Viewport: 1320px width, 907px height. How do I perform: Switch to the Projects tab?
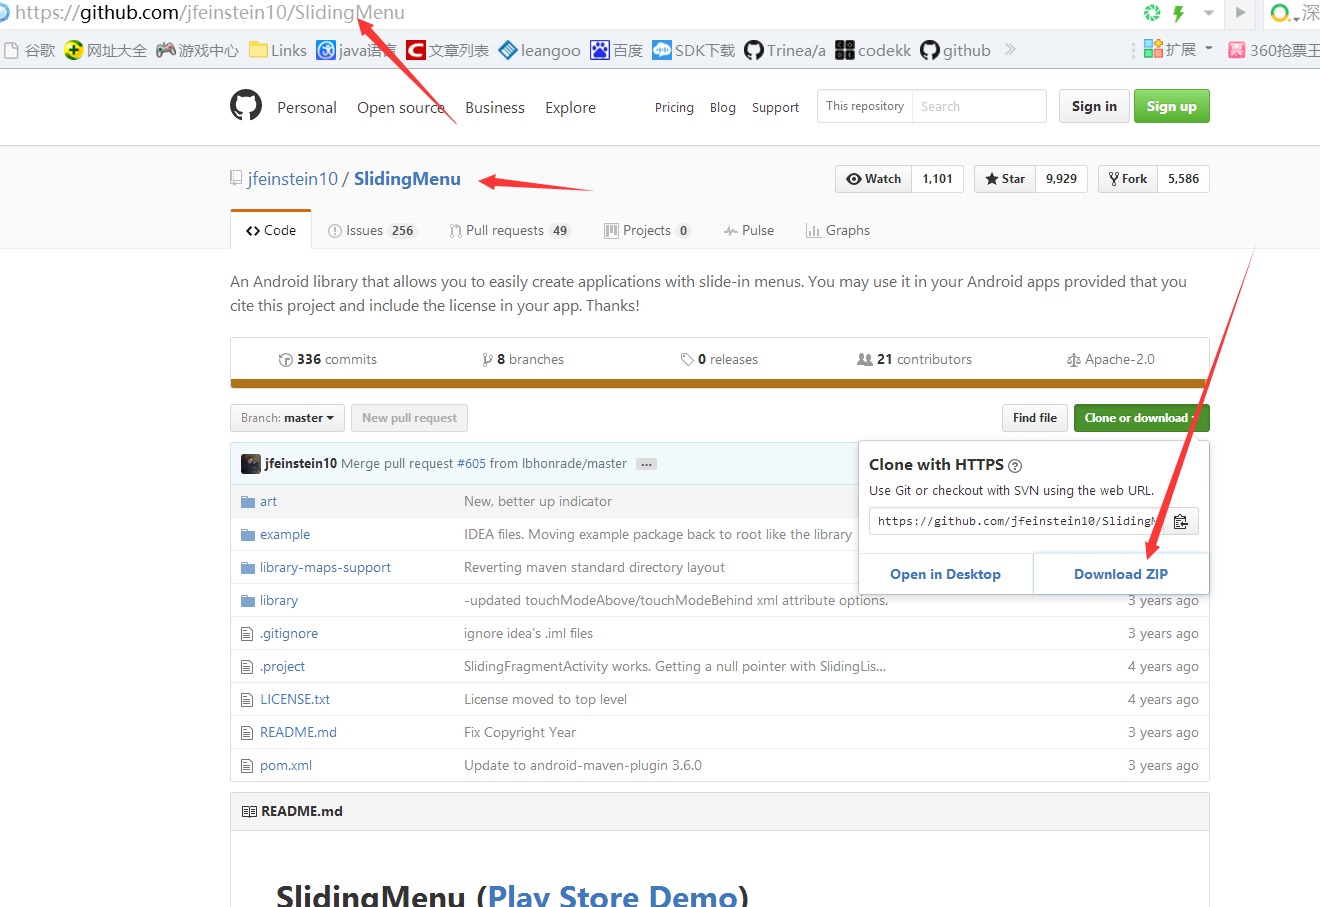coord(647,230)
